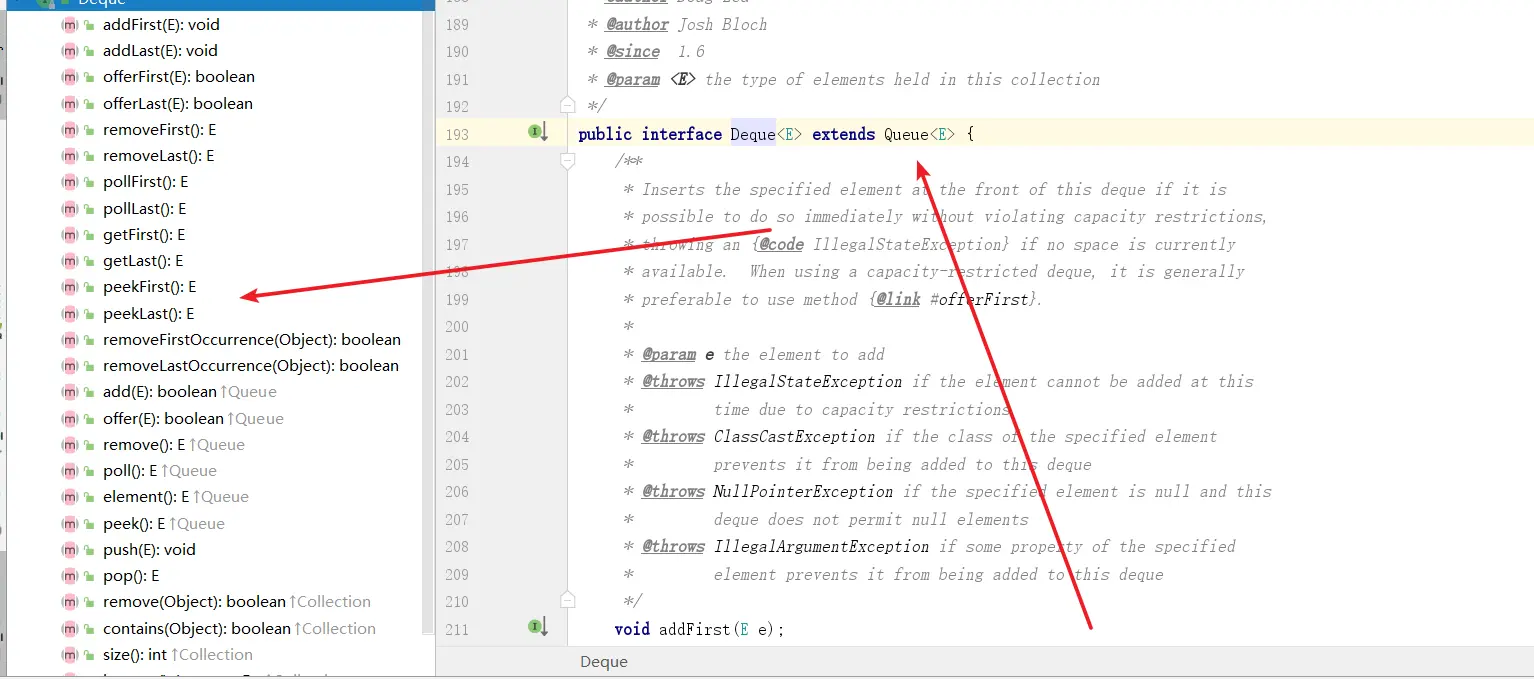Click NullPointerException on line 206
The height and width of the screenshot is (679, 1534).
[803, 491]
